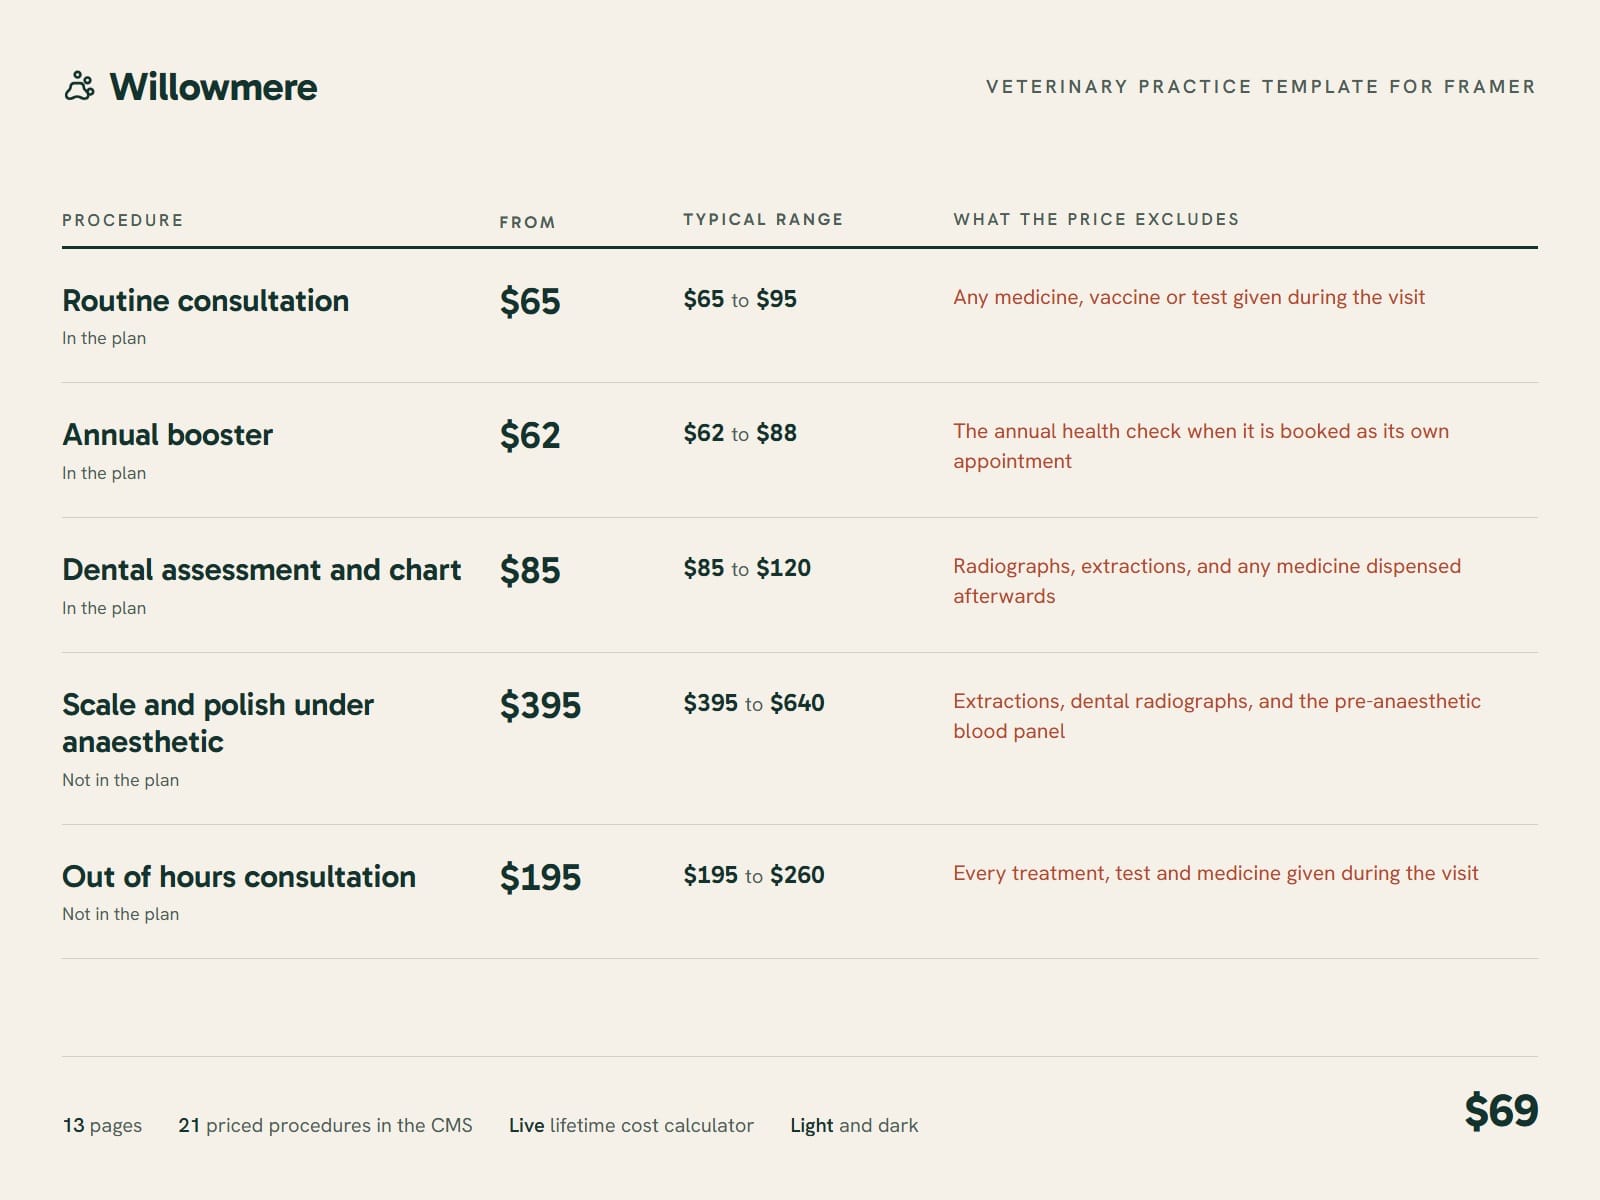Click the Willowmere paw logo icon
Viewport: 1600px width, 1200px height.
tap(80, 87)
